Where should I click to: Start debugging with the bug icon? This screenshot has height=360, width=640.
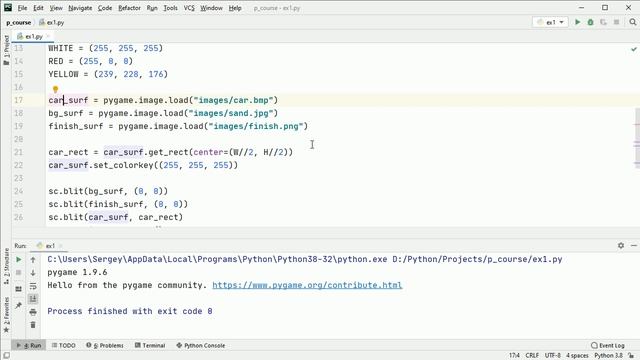590,22
